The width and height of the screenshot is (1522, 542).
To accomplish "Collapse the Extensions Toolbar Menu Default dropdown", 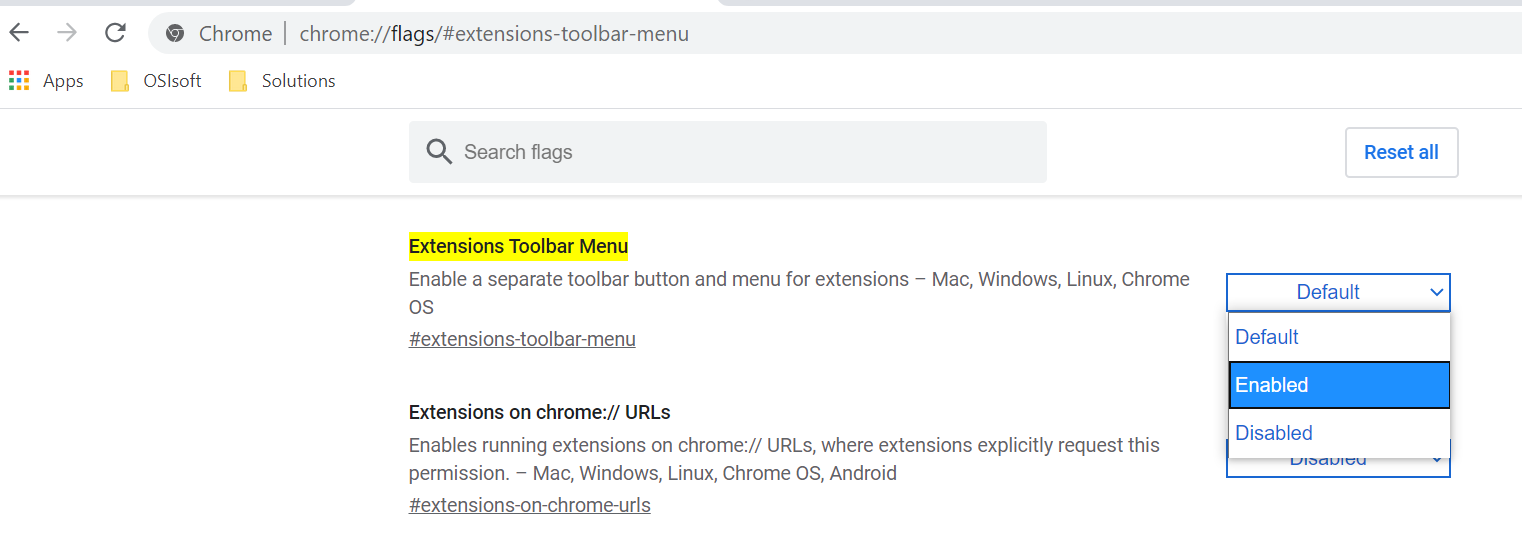I will tap(1338, 292).
